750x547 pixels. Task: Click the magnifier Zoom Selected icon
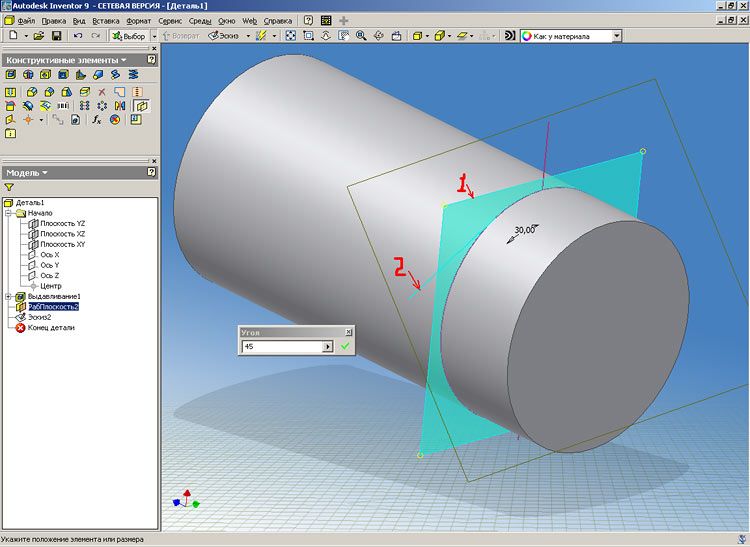click(x=361, y=36)
